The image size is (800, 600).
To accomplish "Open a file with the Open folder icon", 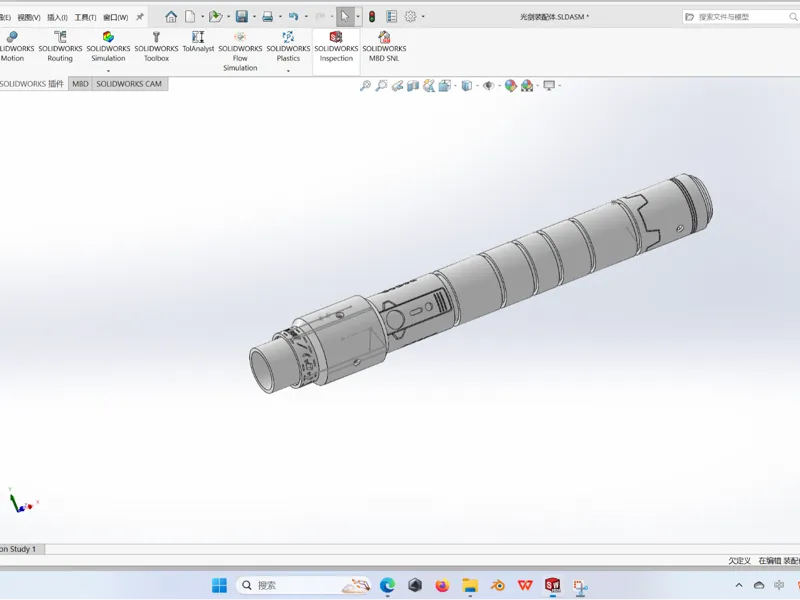I will click(x=216, y=17).
